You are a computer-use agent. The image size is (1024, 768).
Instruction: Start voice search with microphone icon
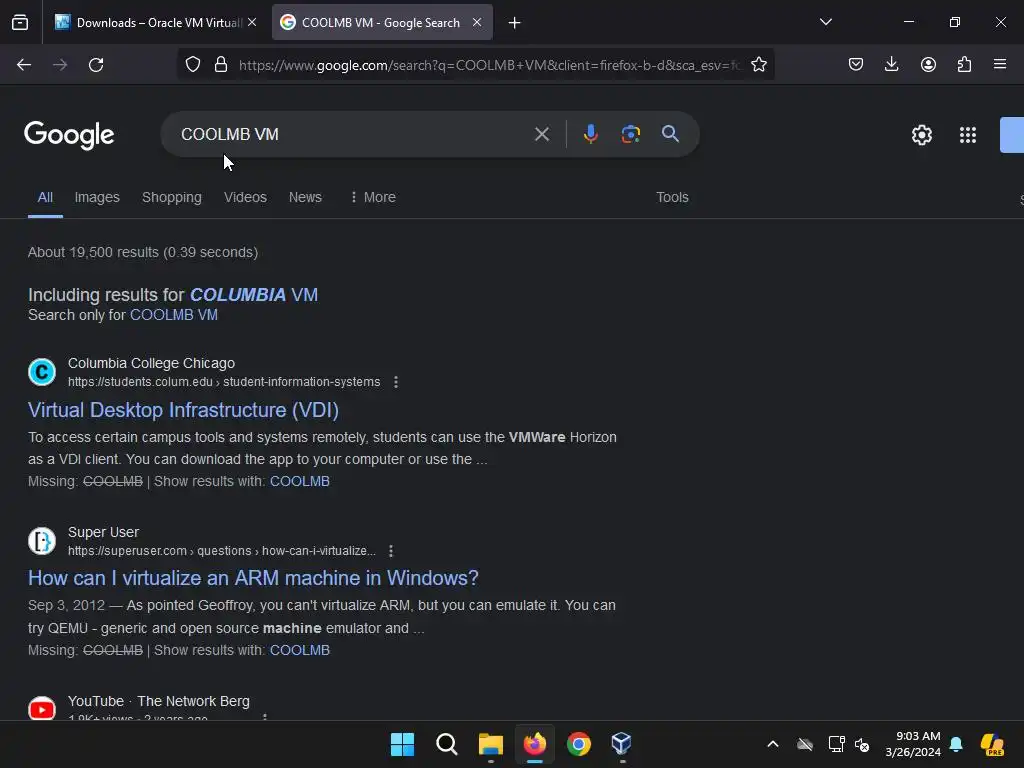[590, 134]
